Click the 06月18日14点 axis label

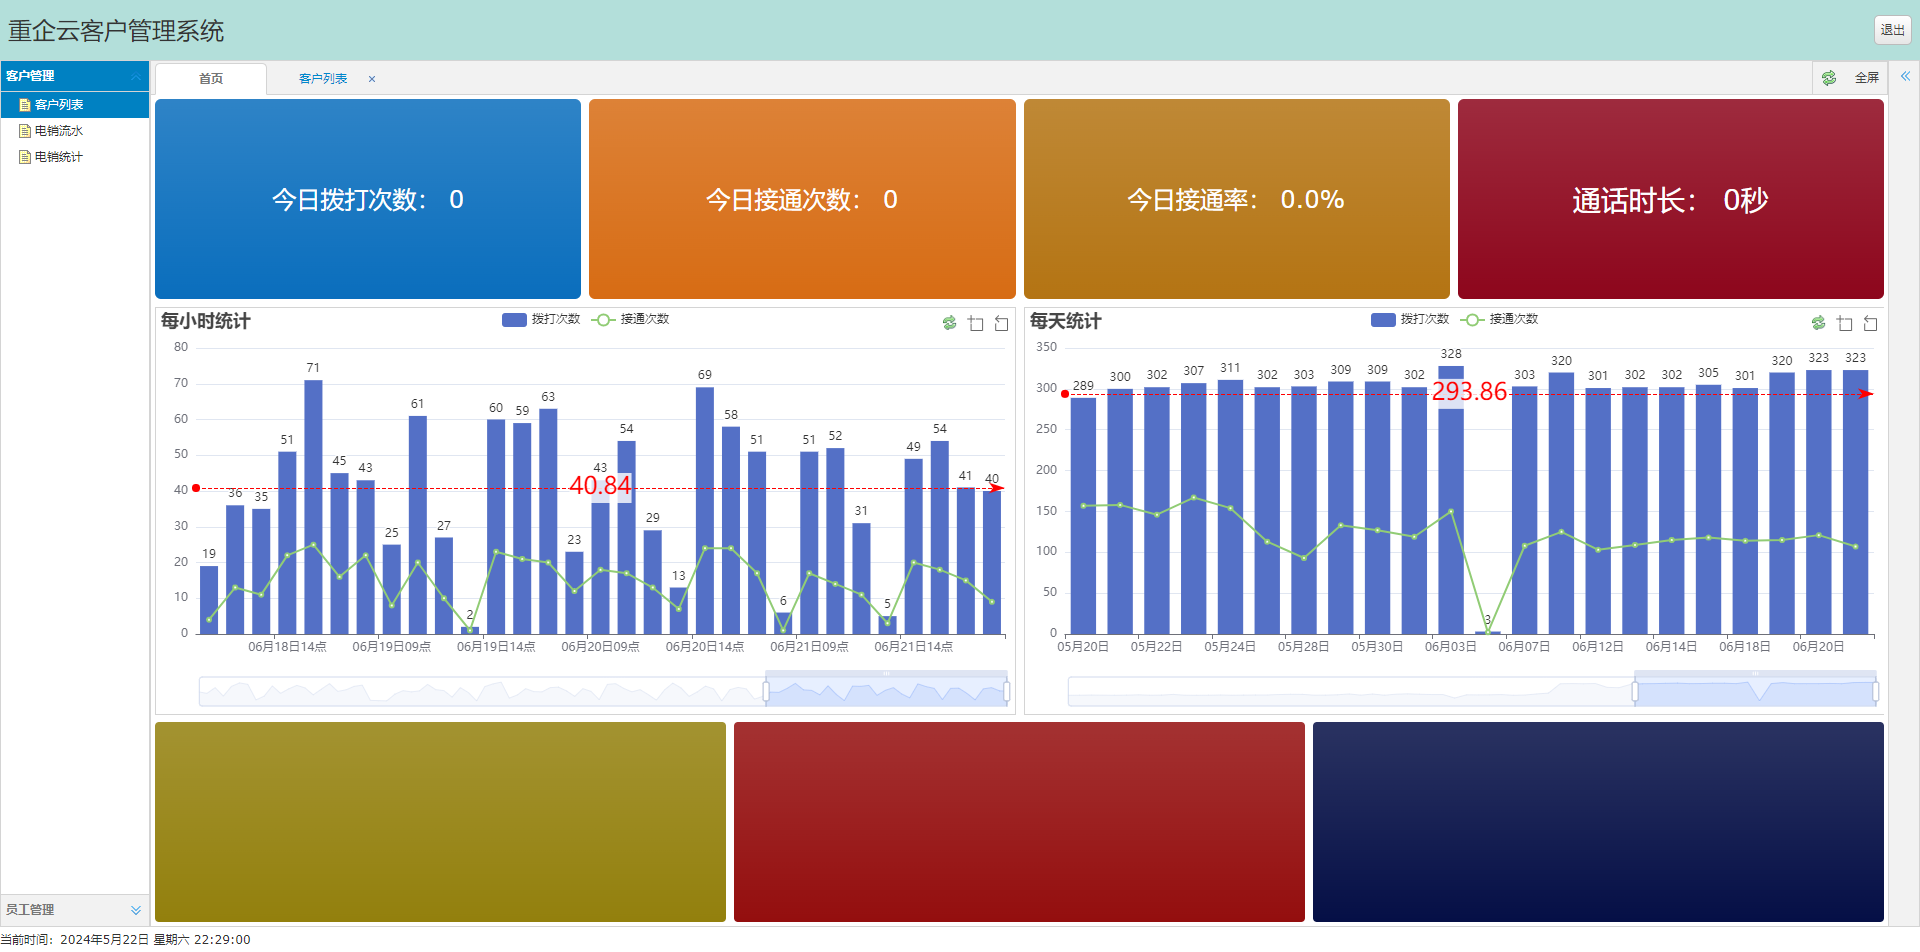tap(287, 647)
